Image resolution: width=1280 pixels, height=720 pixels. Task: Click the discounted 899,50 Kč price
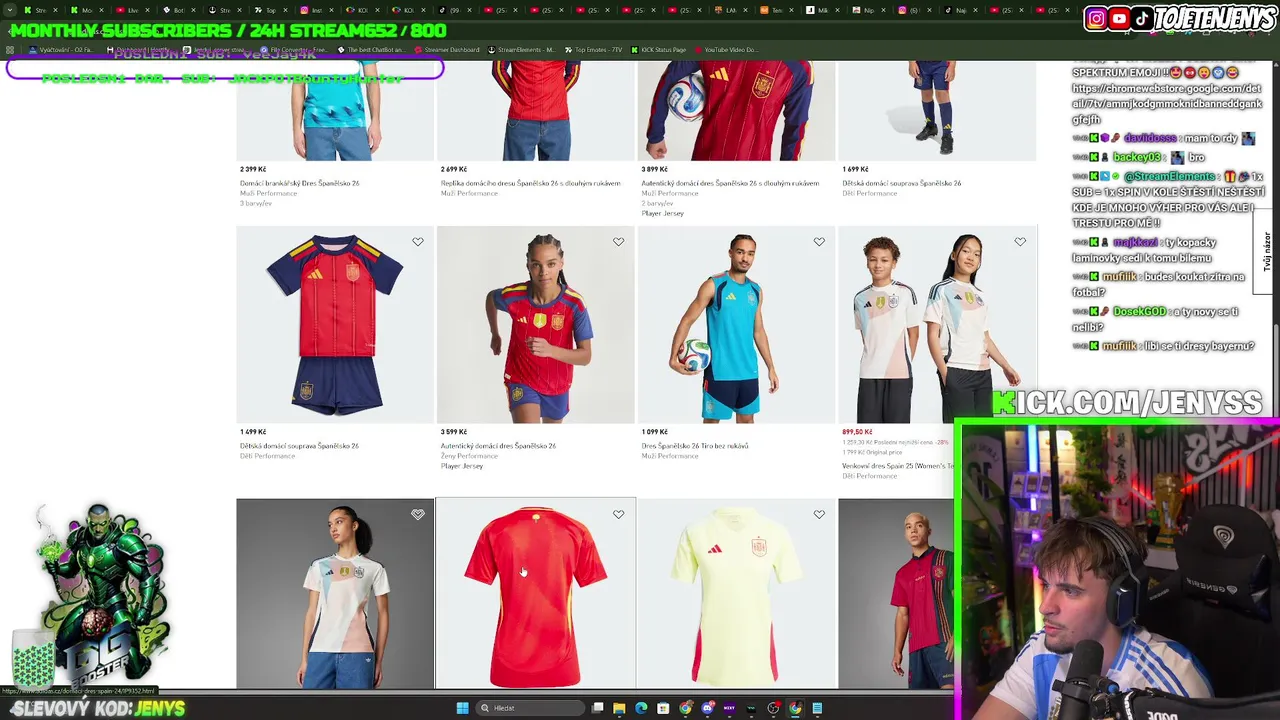pos(857,432)
